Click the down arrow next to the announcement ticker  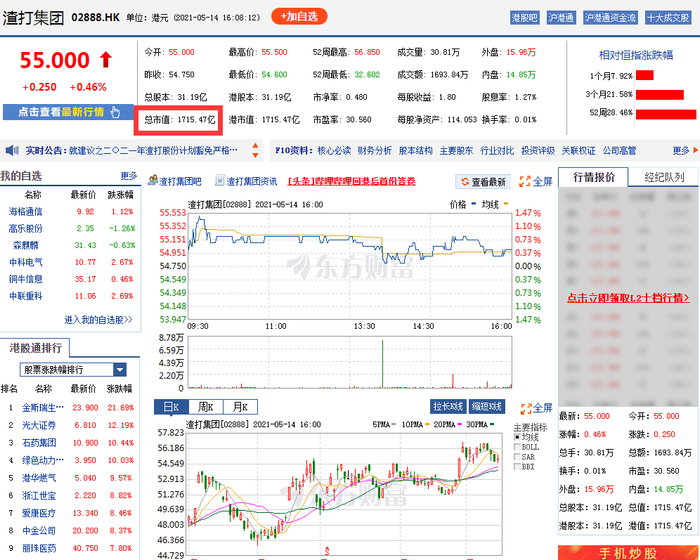pos(255,155)
